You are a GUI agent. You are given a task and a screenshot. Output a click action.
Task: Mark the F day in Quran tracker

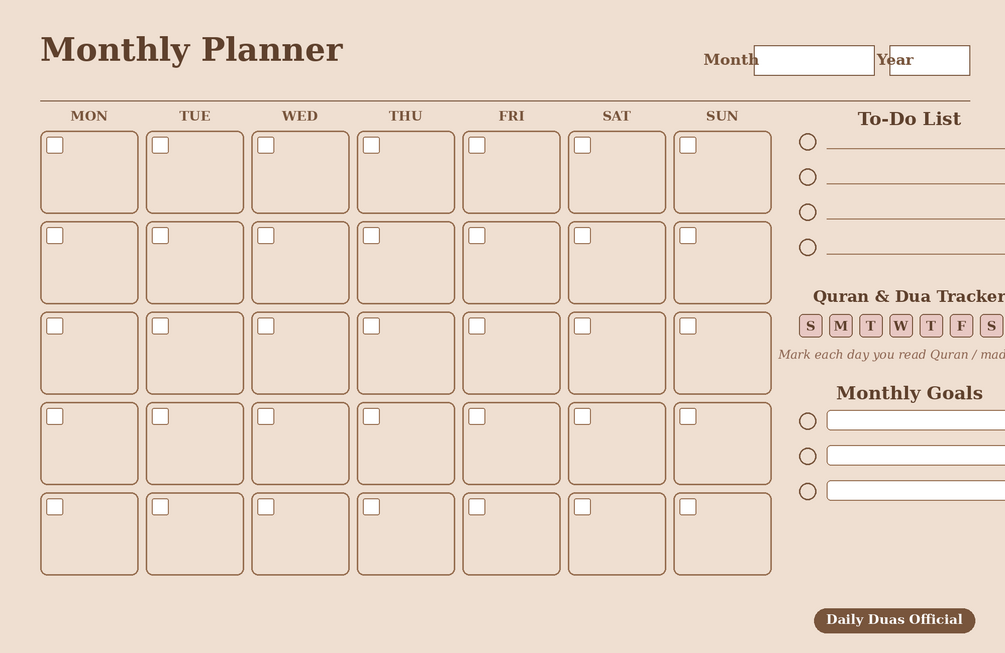961,326
